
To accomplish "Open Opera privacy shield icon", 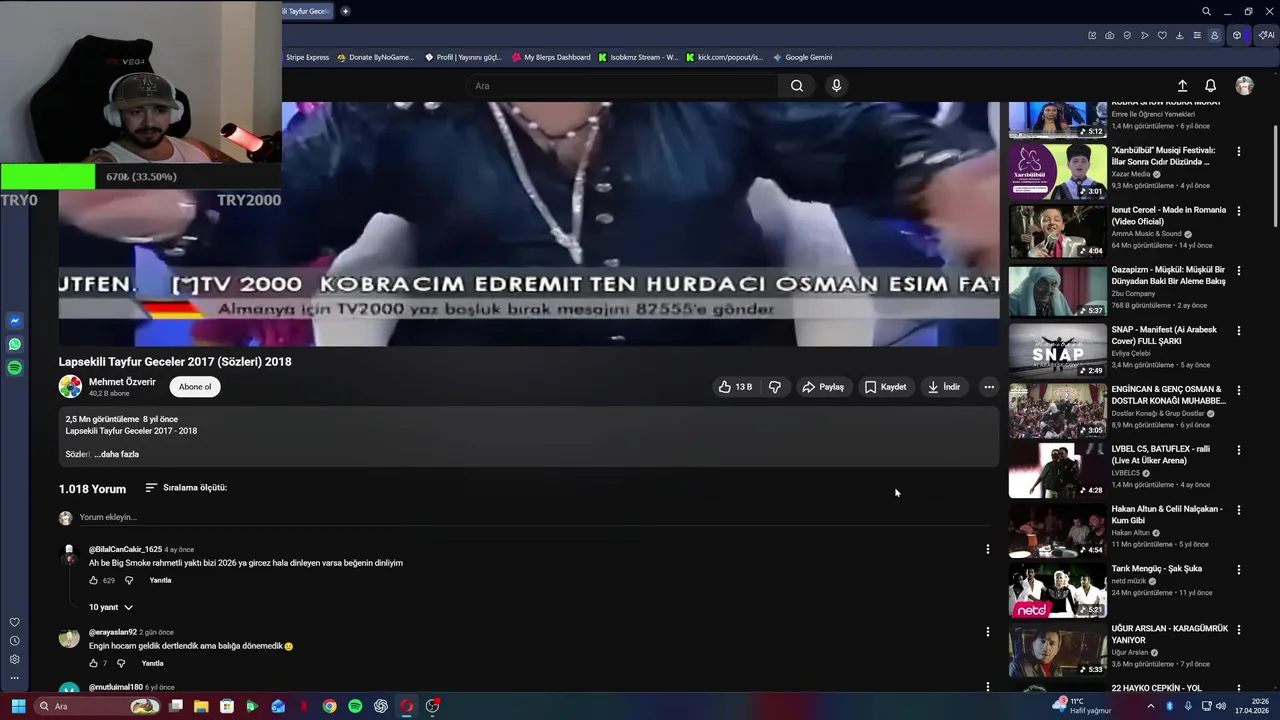I will (x=1127, y=35).
